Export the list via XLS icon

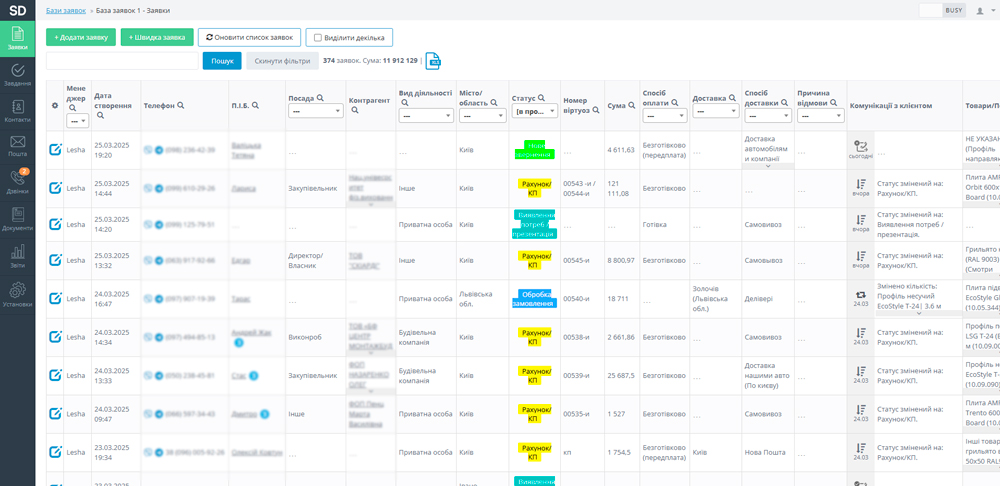(x=434, y=61)
